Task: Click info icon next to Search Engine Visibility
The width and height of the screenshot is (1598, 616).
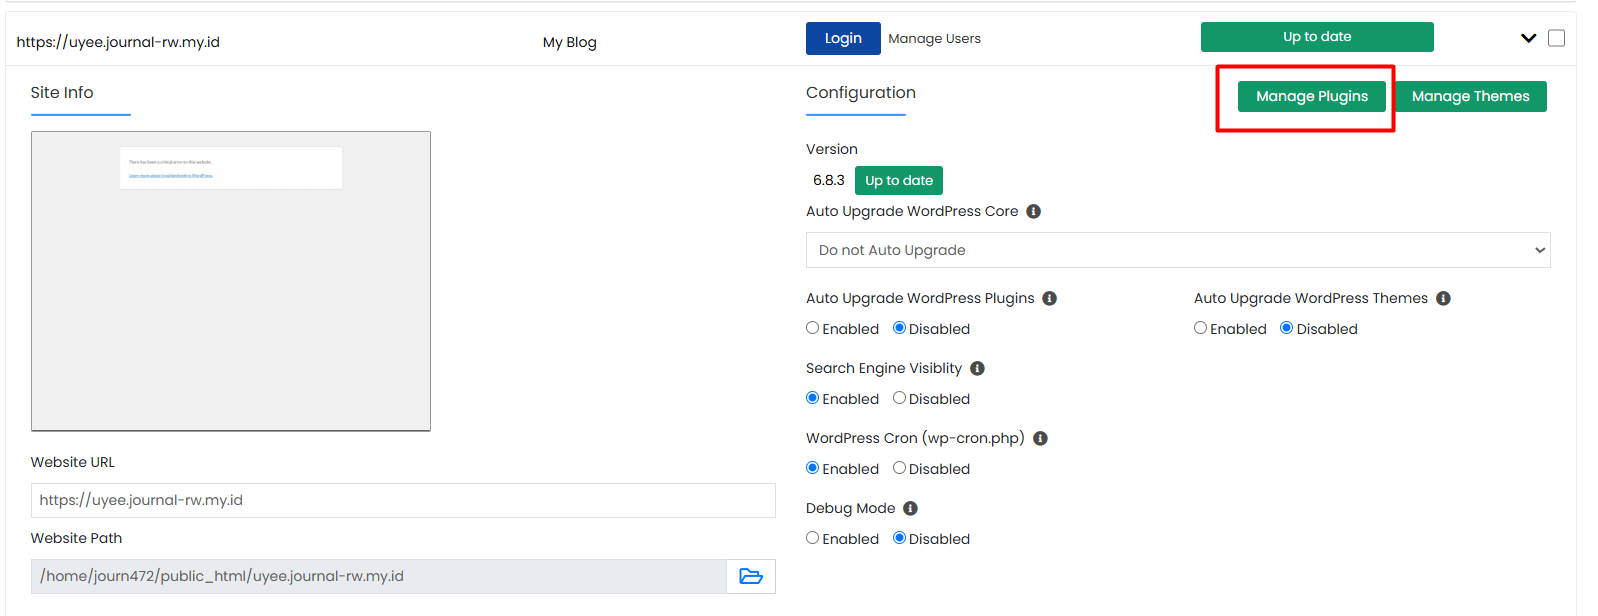Action: [x=977, y=368]
